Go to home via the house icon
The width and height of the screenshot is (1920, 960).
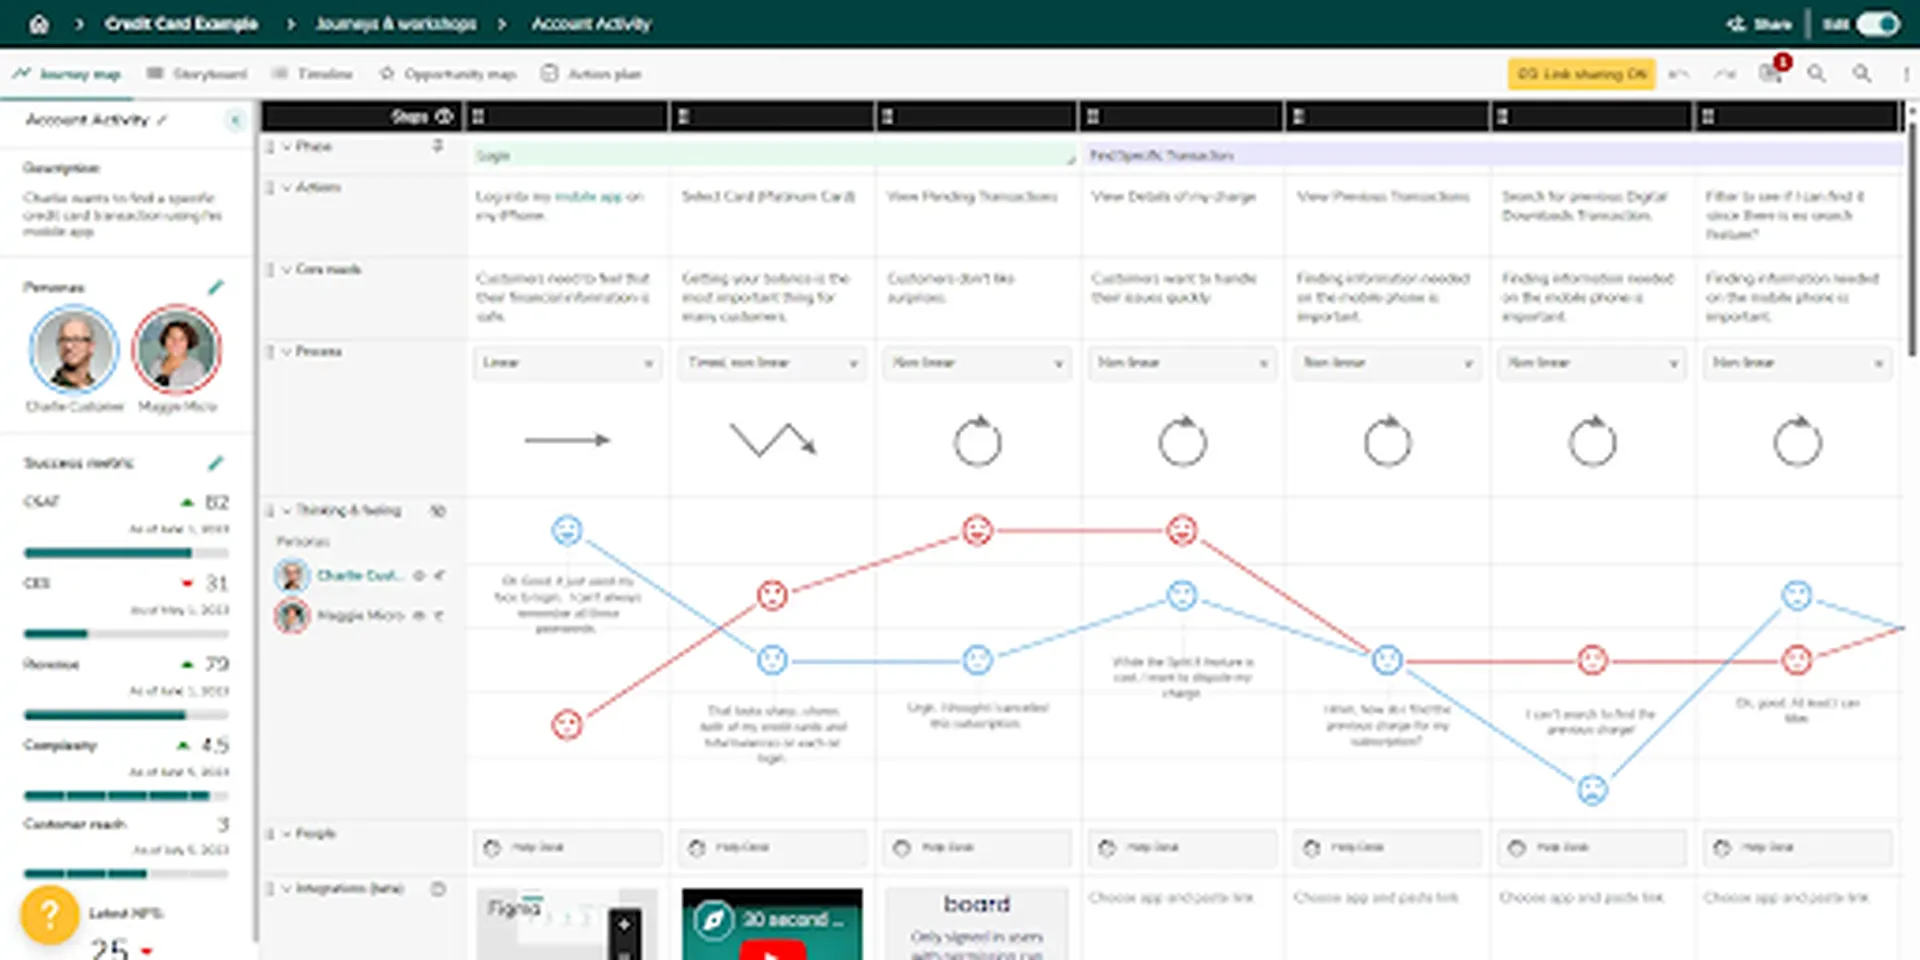click(38, 23)
